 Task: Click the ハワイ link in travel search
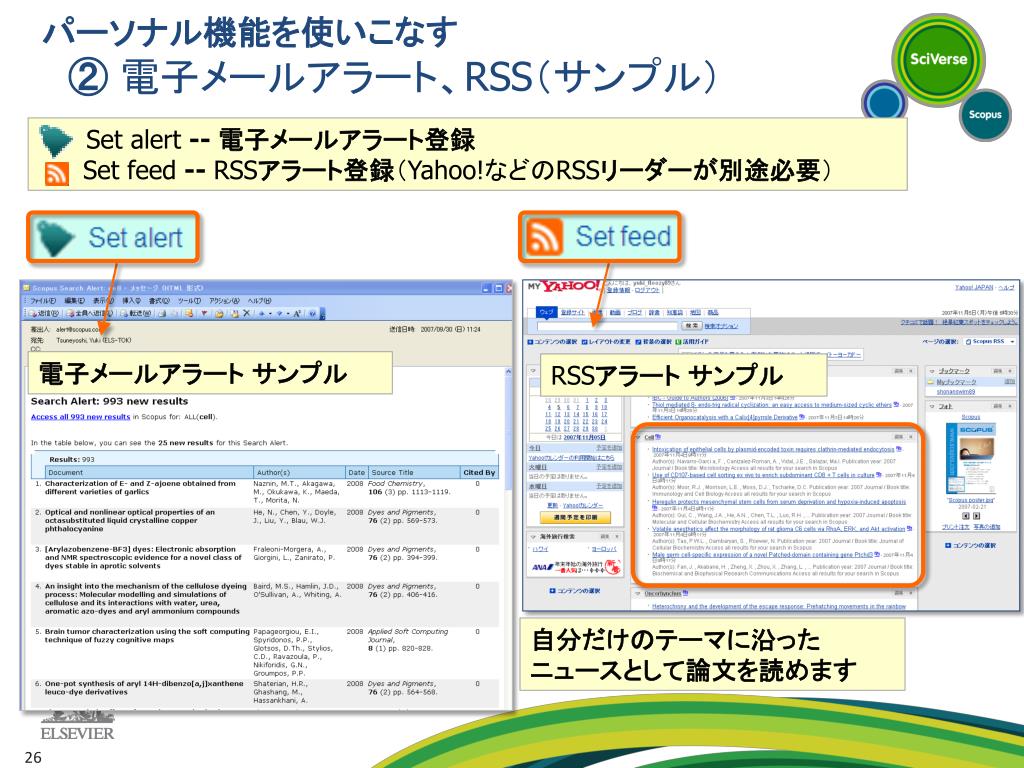(541, 549)
